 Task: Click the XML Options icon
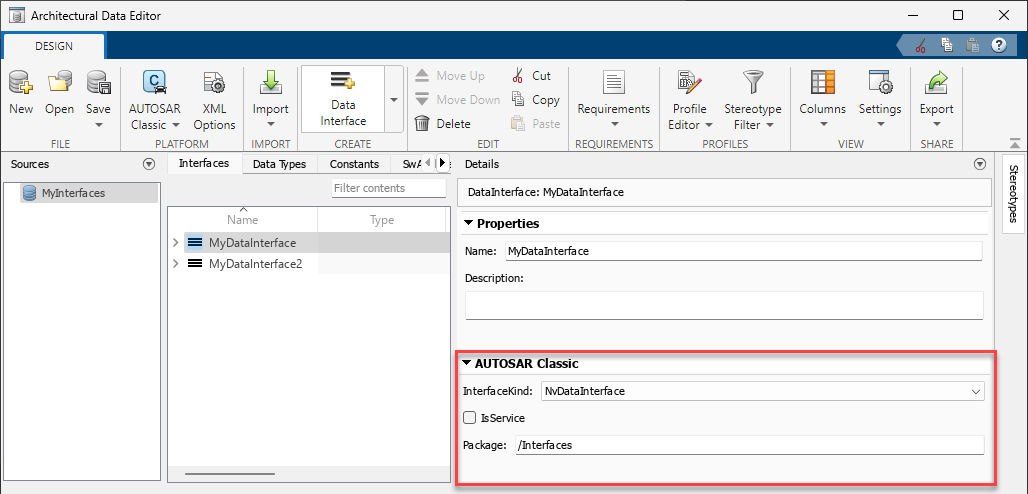pos(214,84)
